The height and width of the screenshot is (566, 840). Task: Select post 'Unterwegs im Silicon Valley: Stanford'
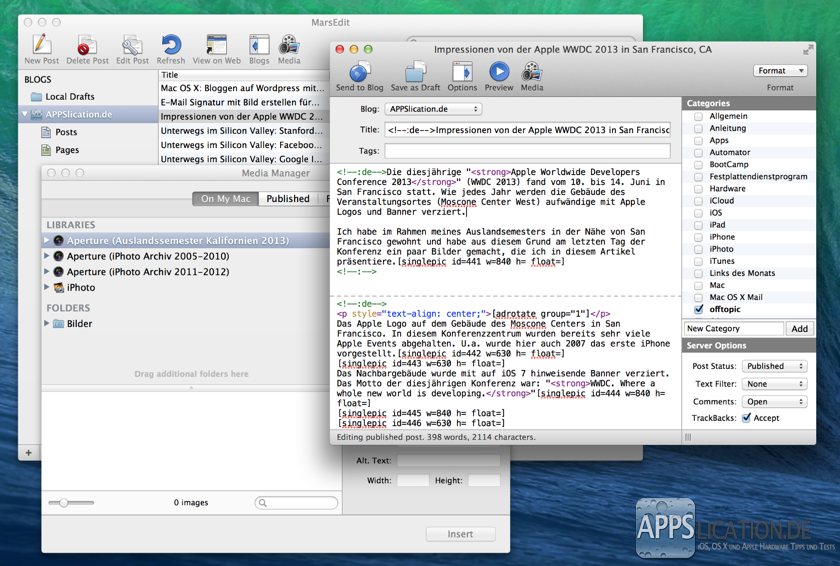(x=244, y=131)
